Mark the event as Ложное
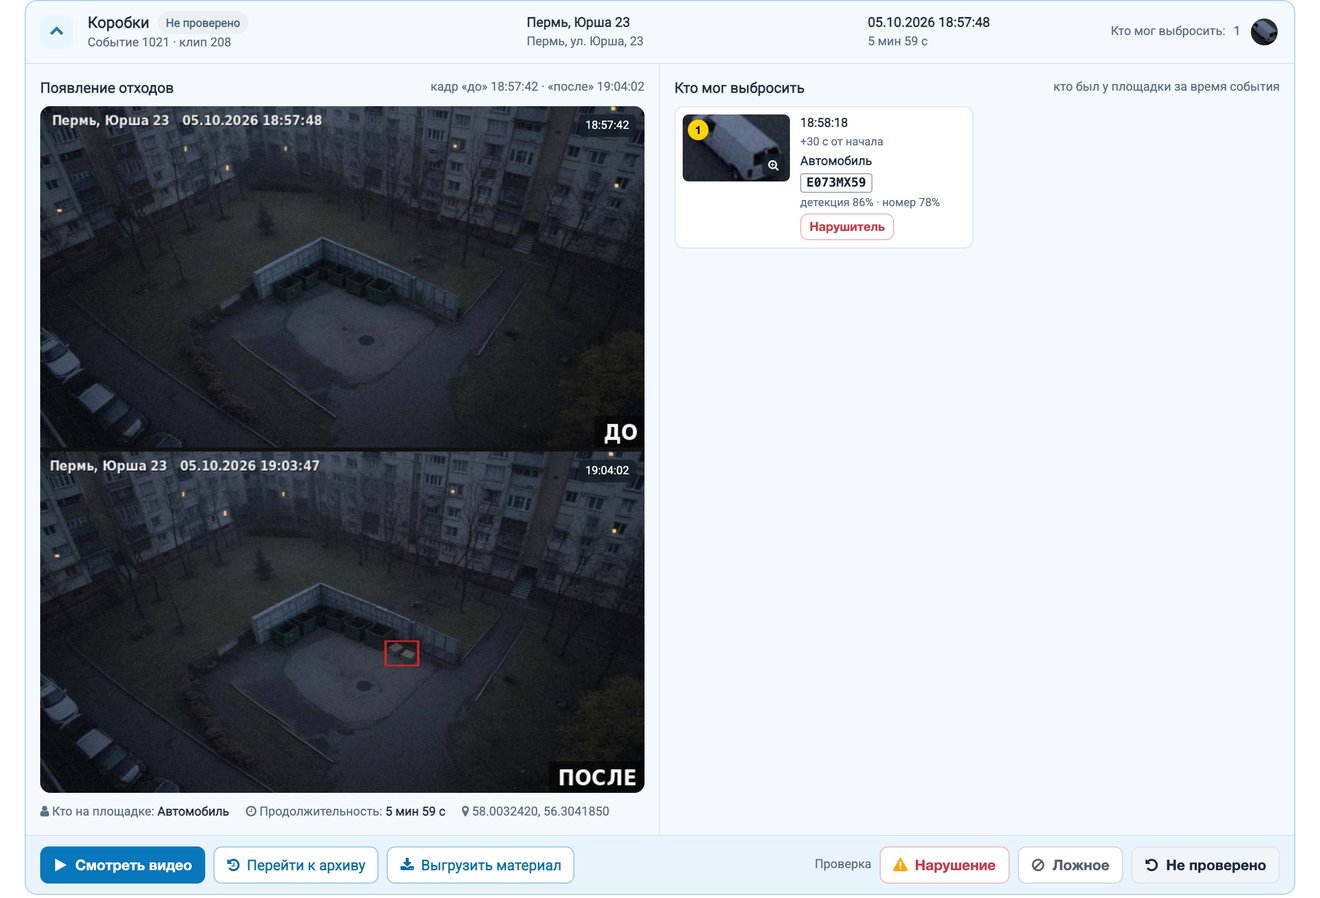This screenshot has height=898, width=1320. tap(1070, 865)
